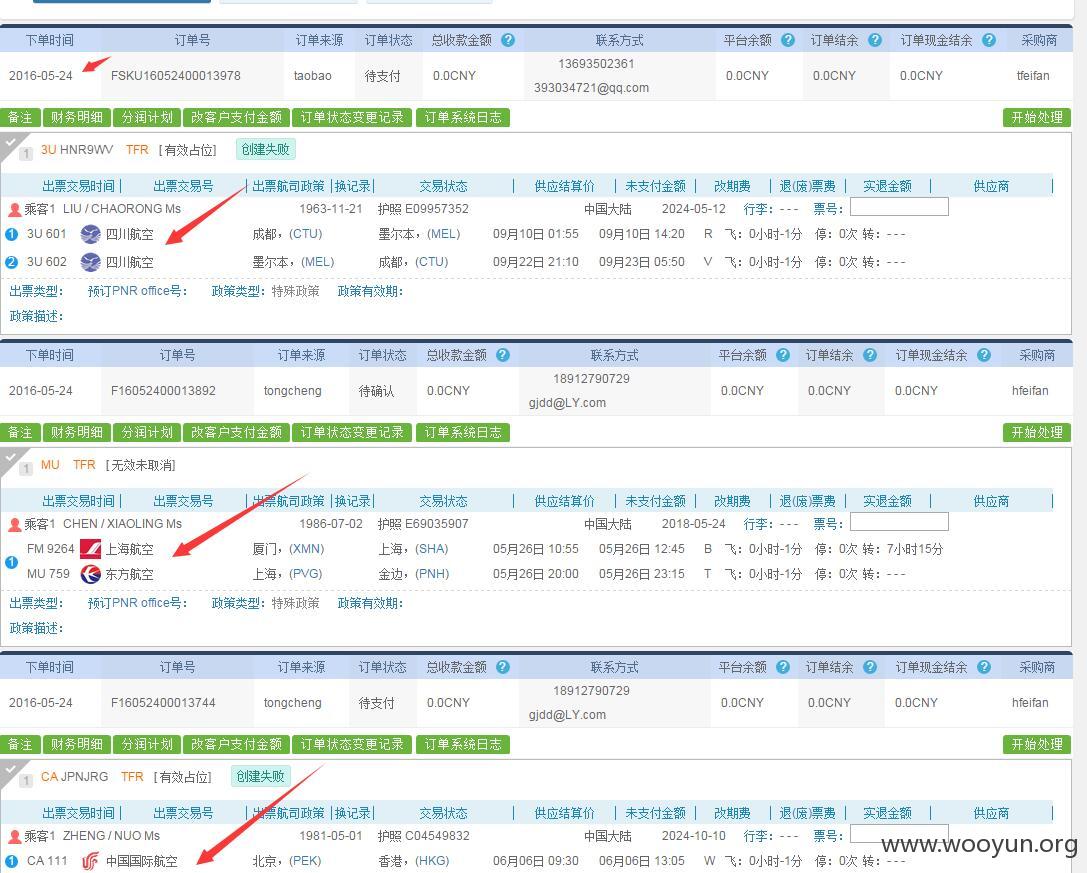Click 备注 for order F16052400013744
Image resolution: width=1087 pixels, height=873 pixels.
[20, 744]
